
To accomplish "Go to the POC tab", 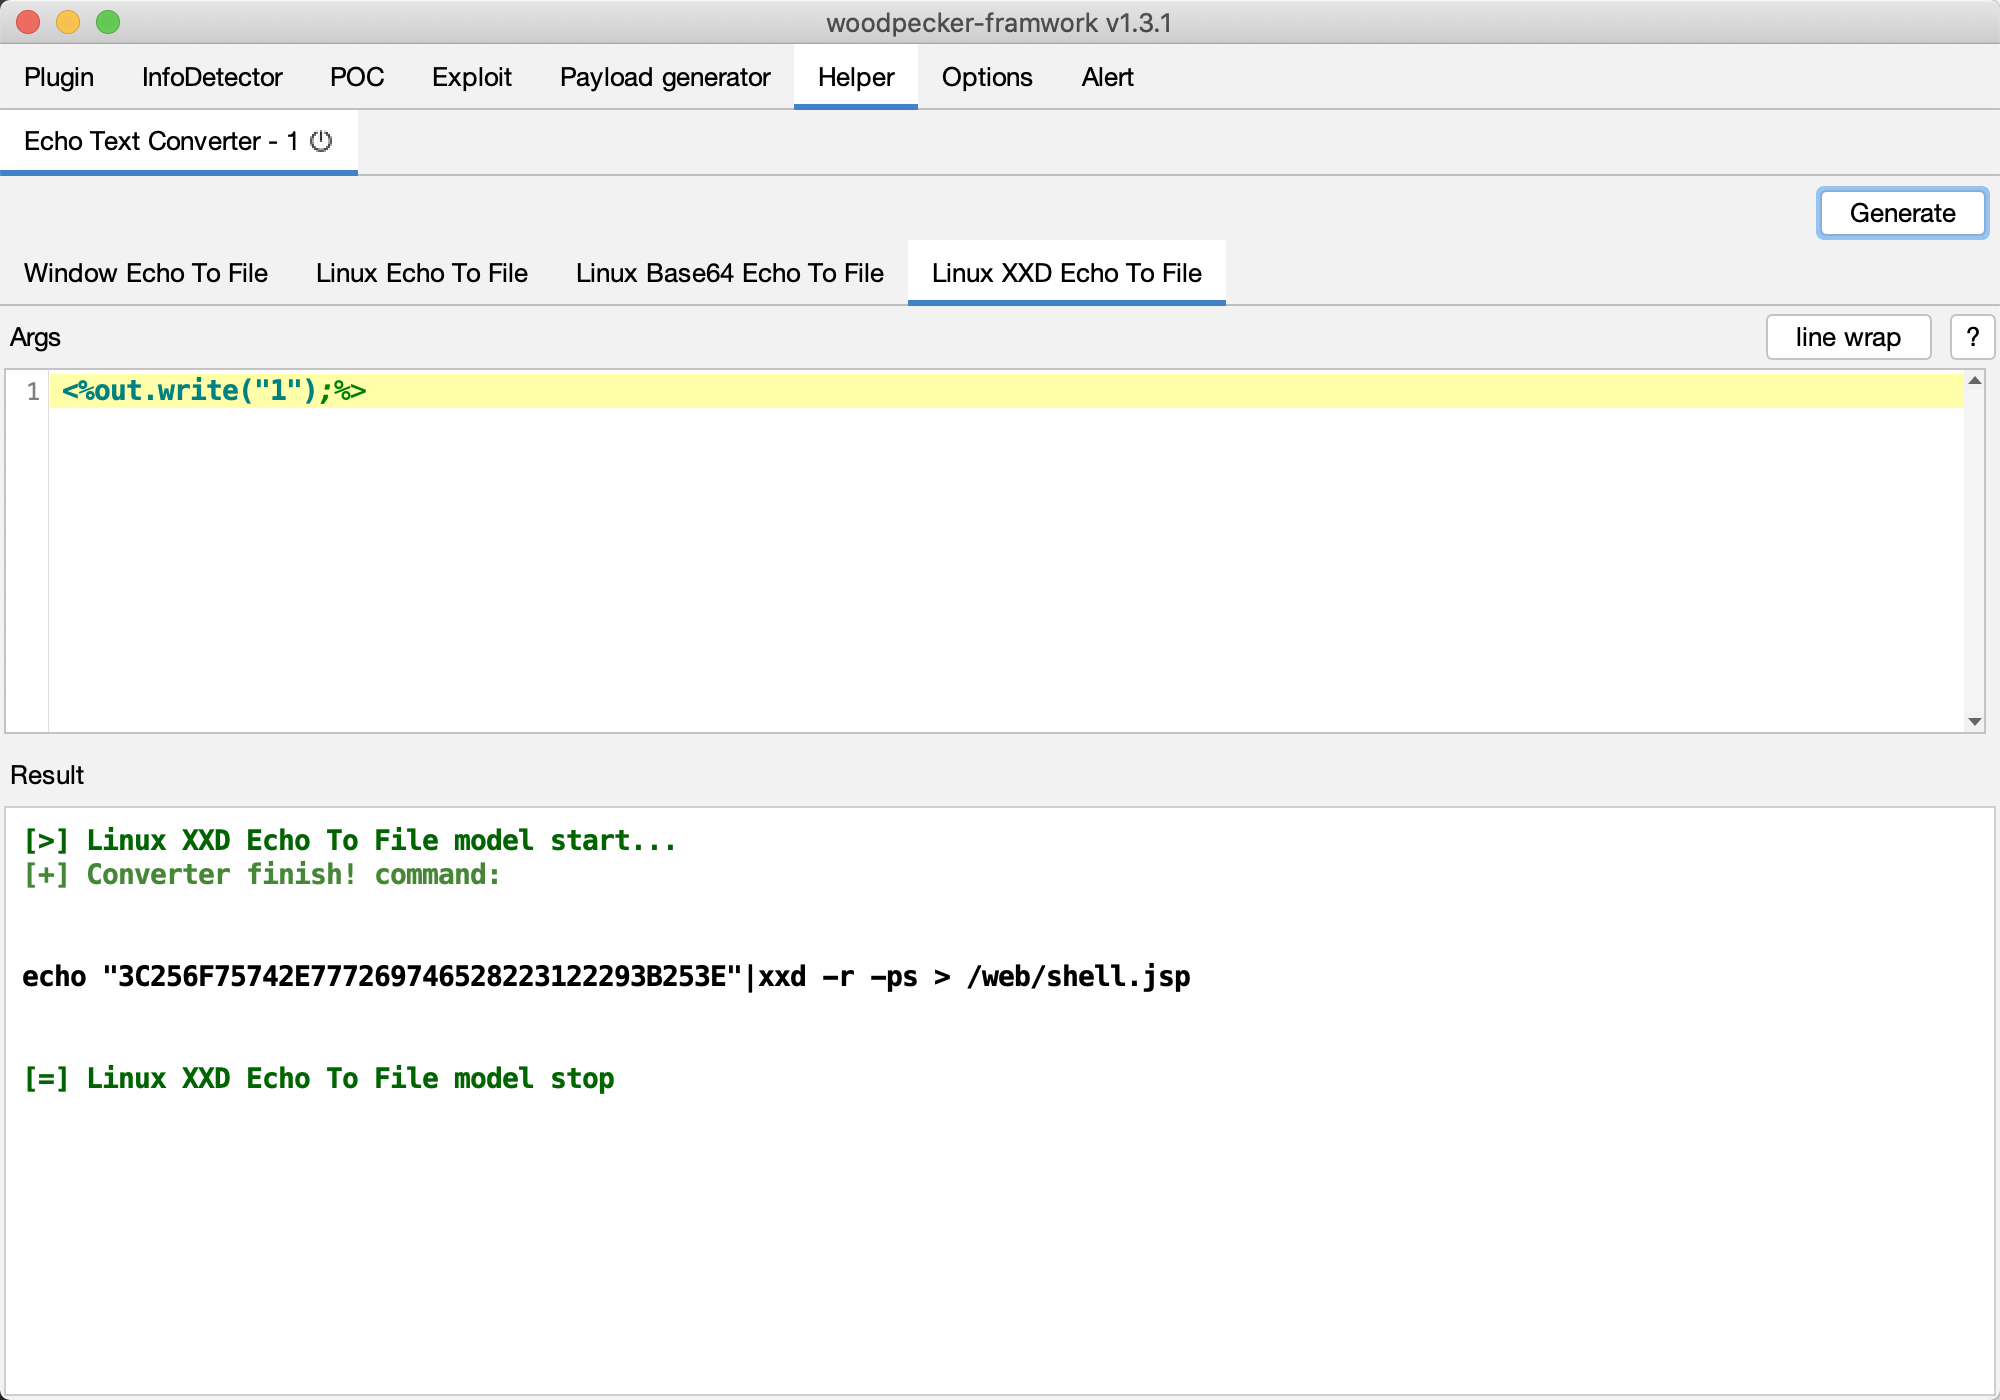I will pyautogui.click(x=357, y=77).
